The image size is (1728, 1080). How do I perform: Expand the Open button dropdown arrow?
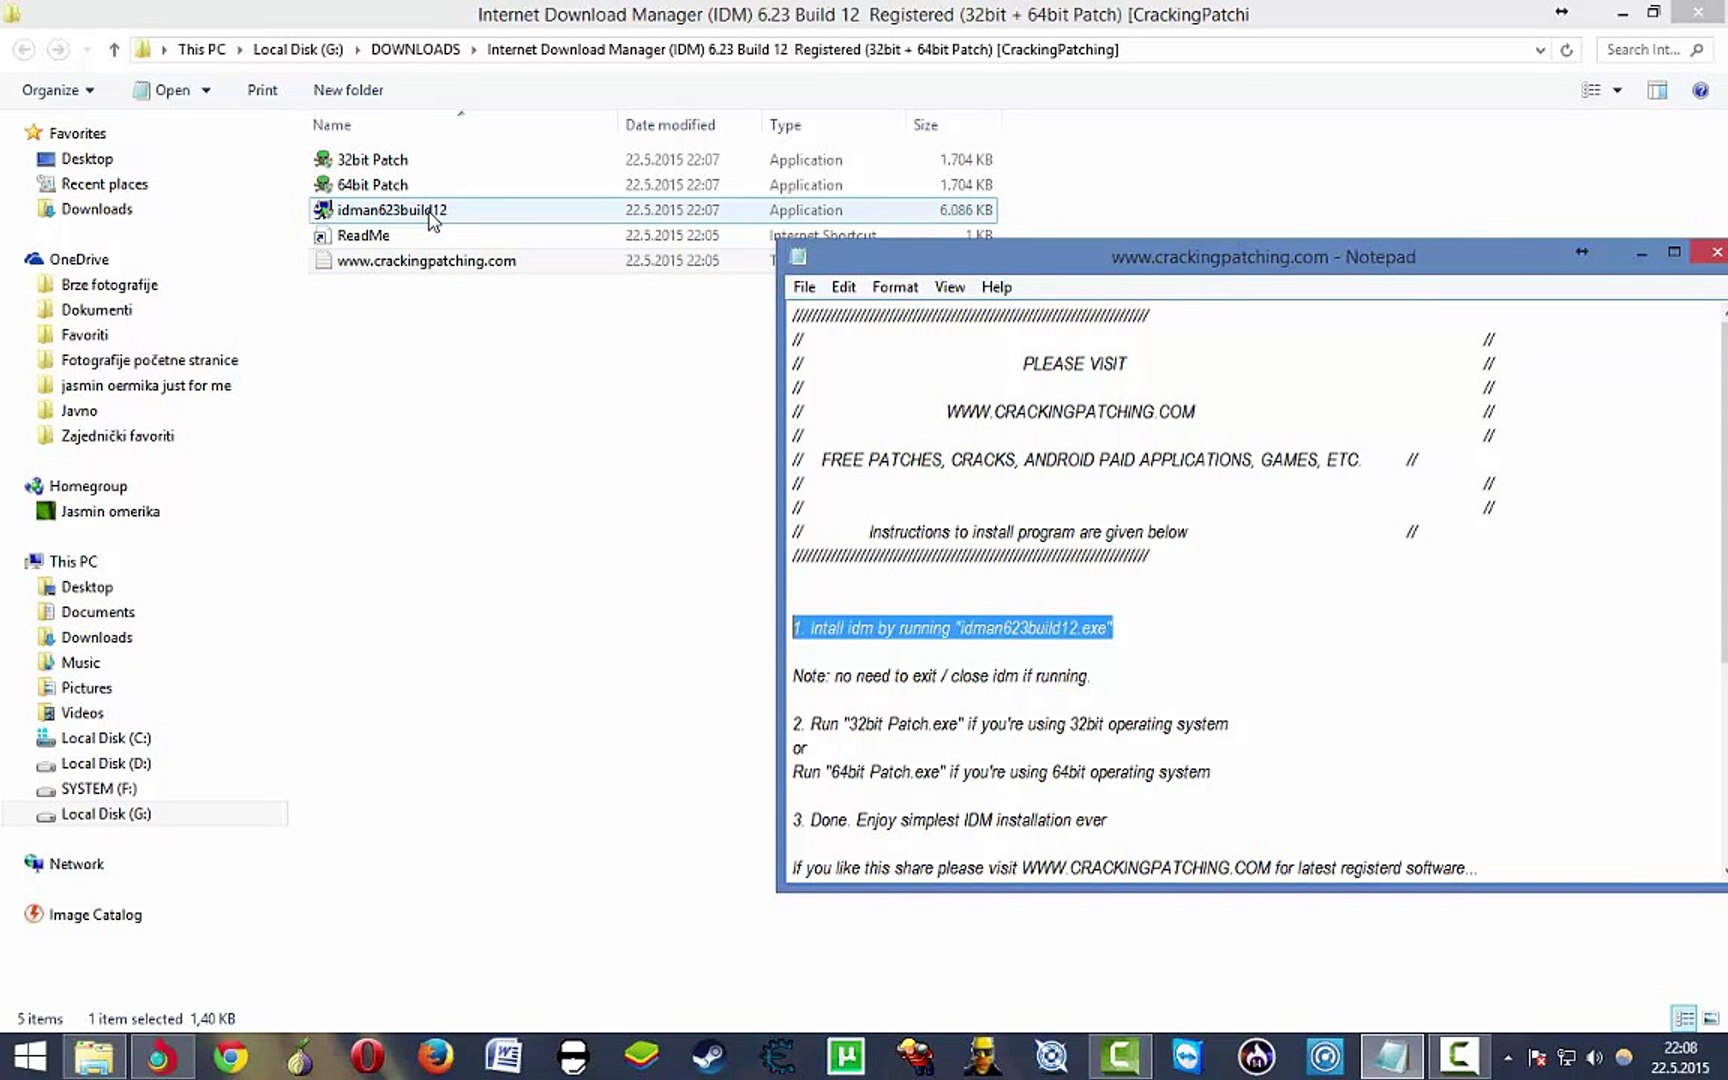(206, 90)
